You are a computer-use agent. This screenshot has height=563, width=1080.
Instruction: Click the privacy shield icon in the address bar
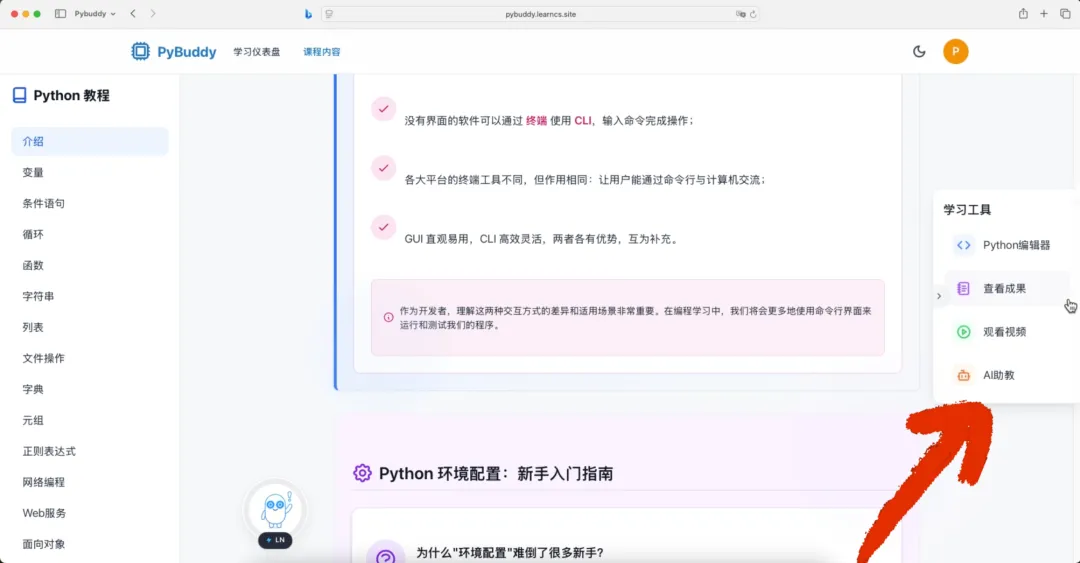pos(329,14)
